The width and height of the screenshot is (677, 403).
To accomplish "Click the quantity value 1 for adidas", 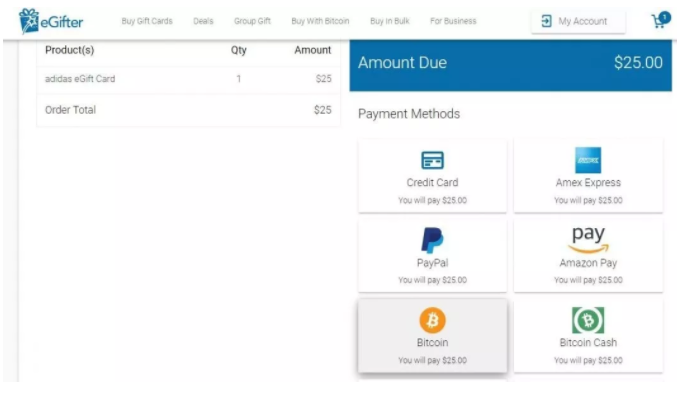I will tap(238, 79).
